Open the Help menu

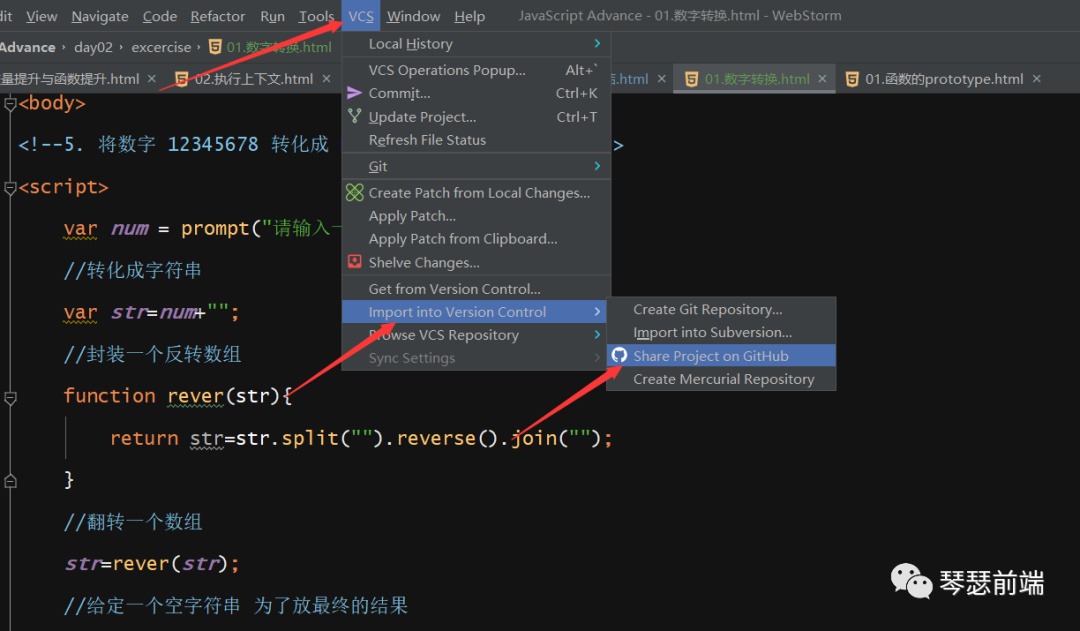[470, 16]
